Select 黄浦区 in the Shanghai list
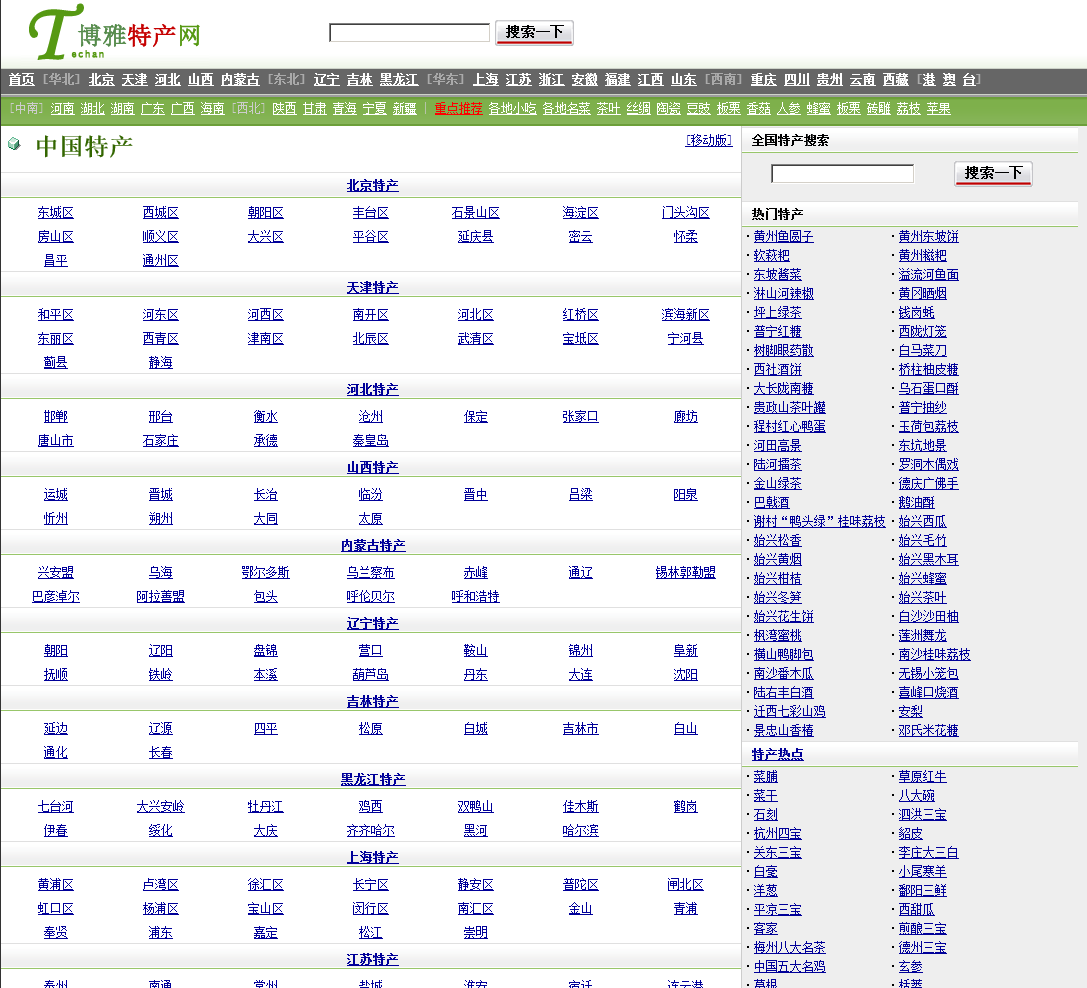1087x988 pixels. [x=55, y=885]
